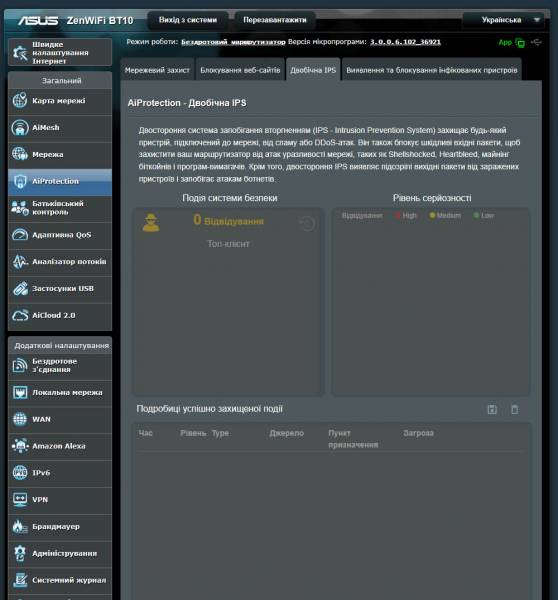Reset the security event counter icon
The width and height of the screenshot is (558, 600).
click(307, 223)
